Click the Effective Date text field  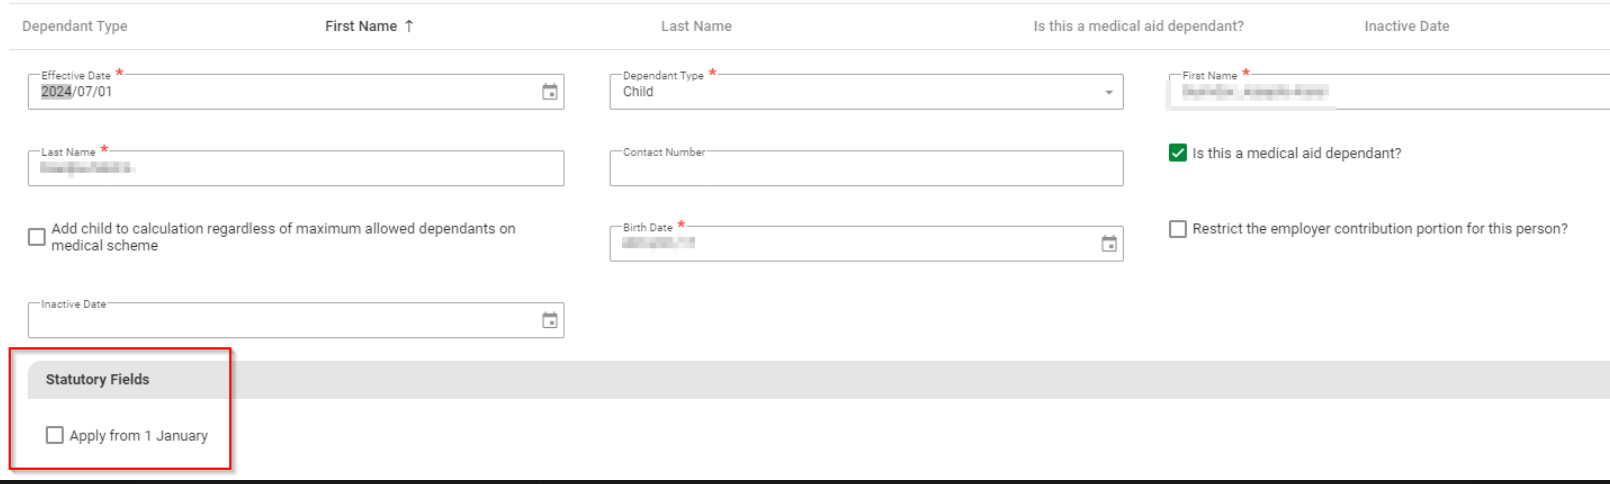click(280, 92)
